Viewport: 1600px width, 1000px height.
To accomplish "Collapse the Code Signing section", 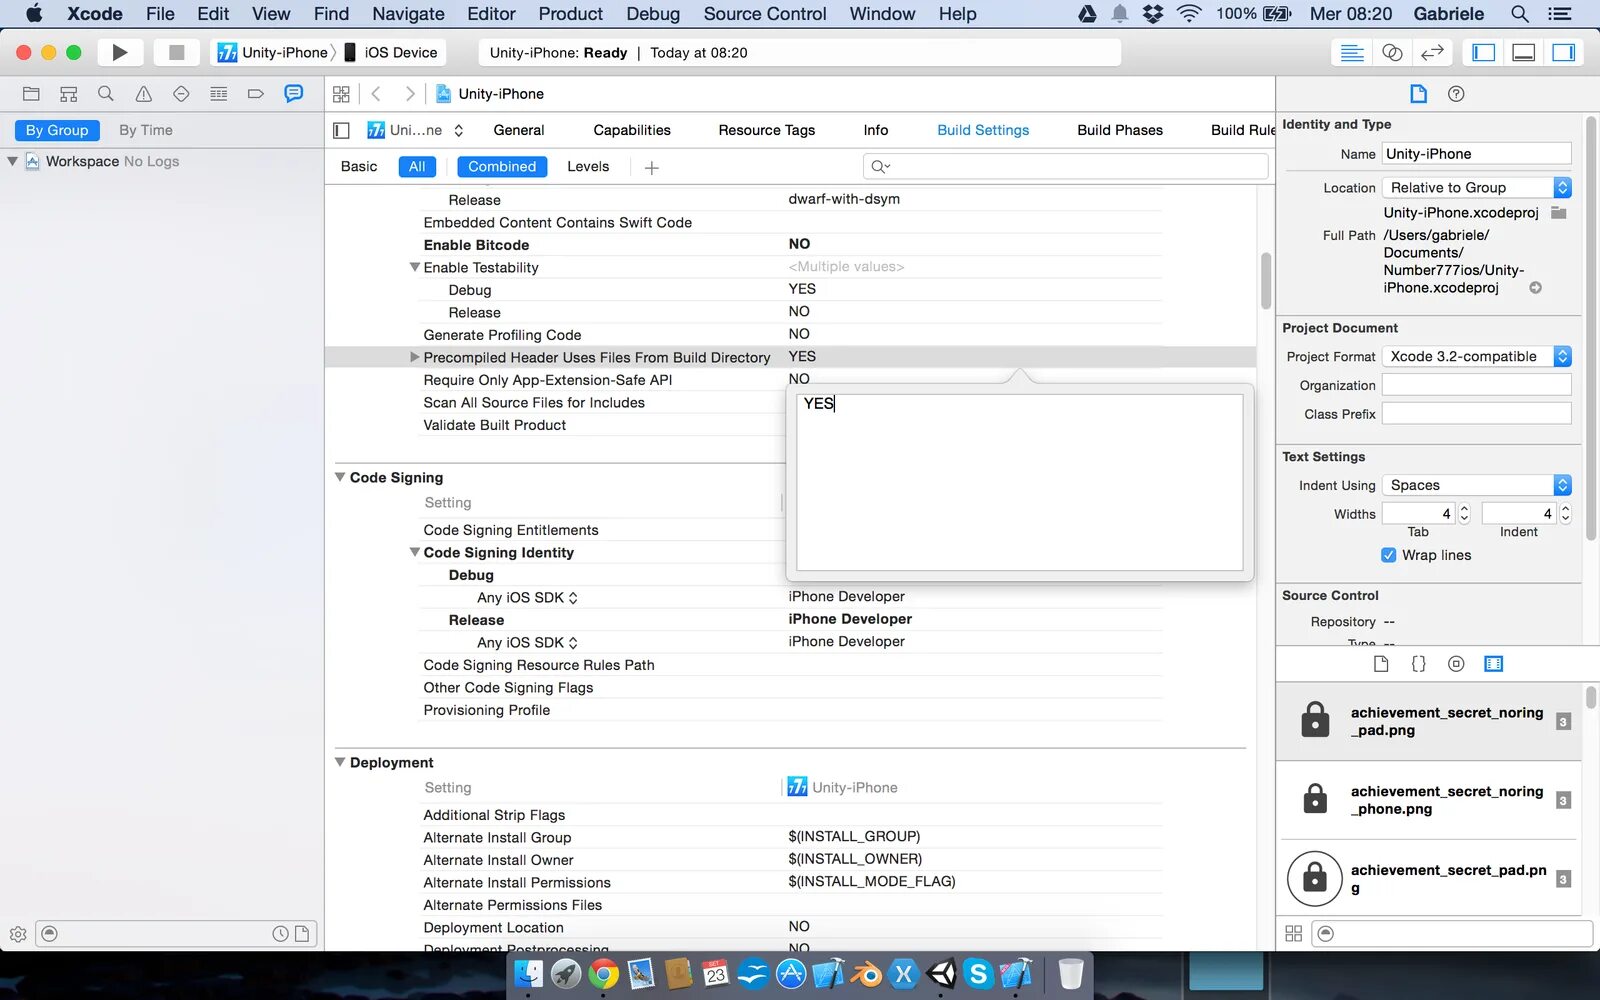I will (x=340, y=477).
